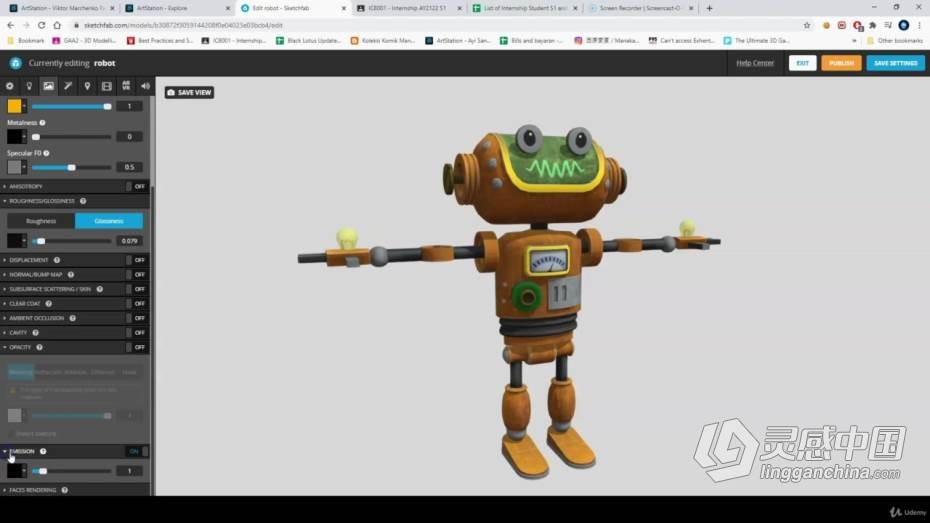Open the Metalness texture dropdown arrow
Screen dimensions: 930x523
[x=24, y=136]
